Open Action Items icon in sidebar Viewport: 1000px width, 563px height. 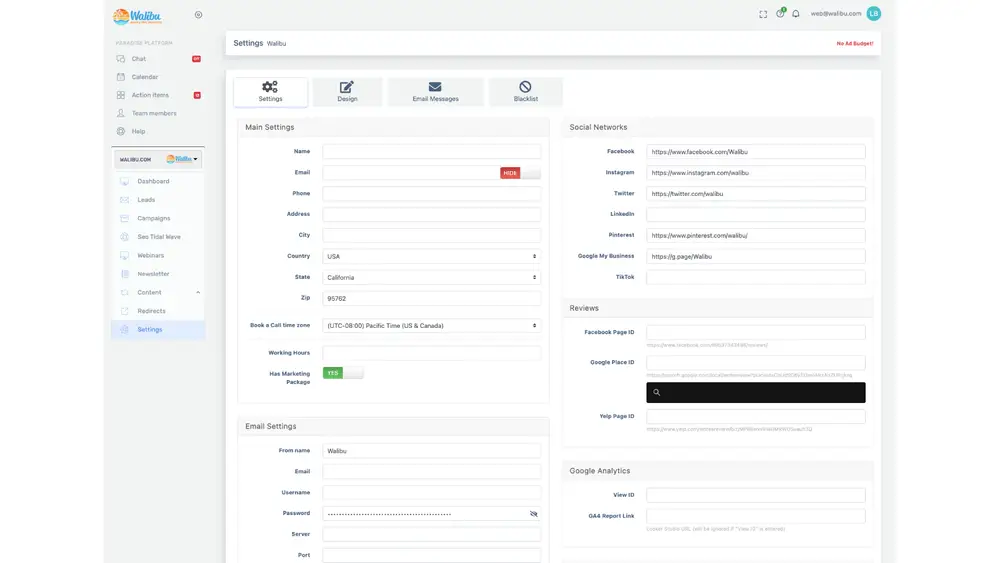121,95
